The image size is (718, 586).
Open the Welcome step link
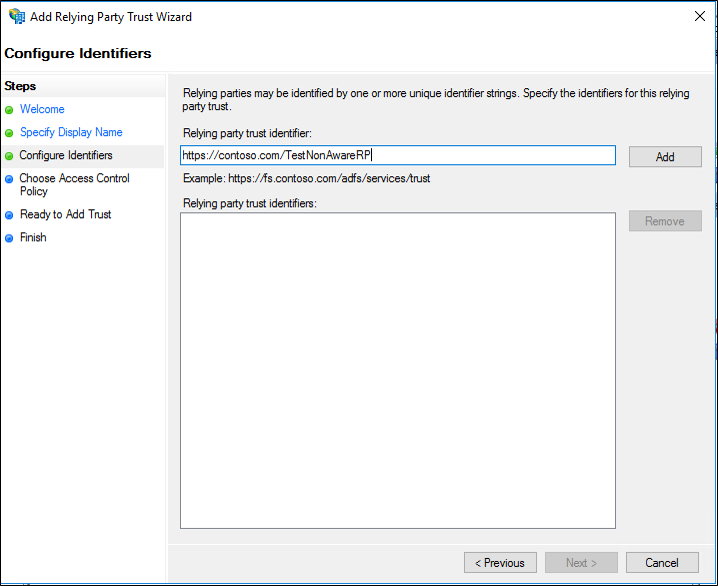click(42, 109)
